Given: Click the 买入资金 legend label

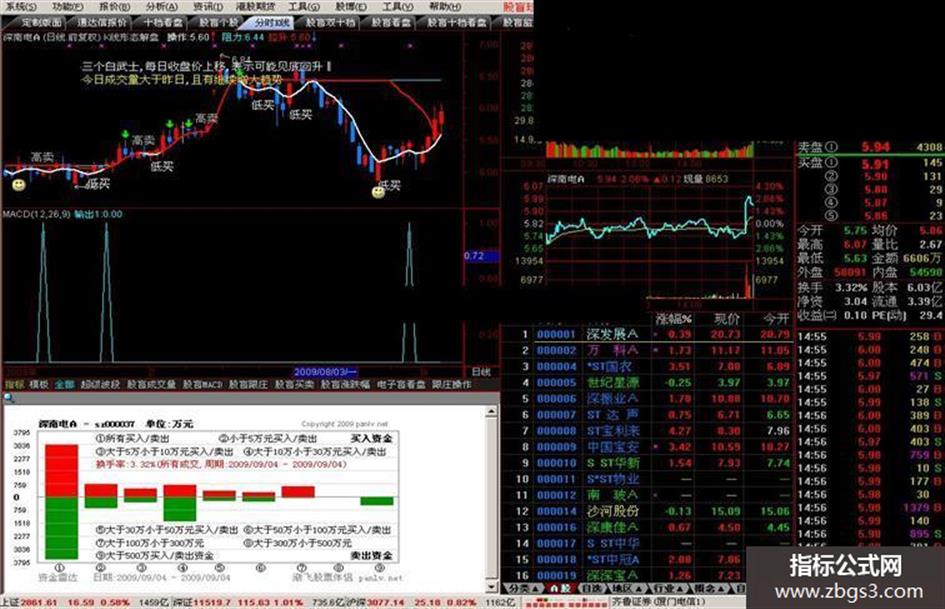Looking at the screenshot, I should tap(372, 438).
